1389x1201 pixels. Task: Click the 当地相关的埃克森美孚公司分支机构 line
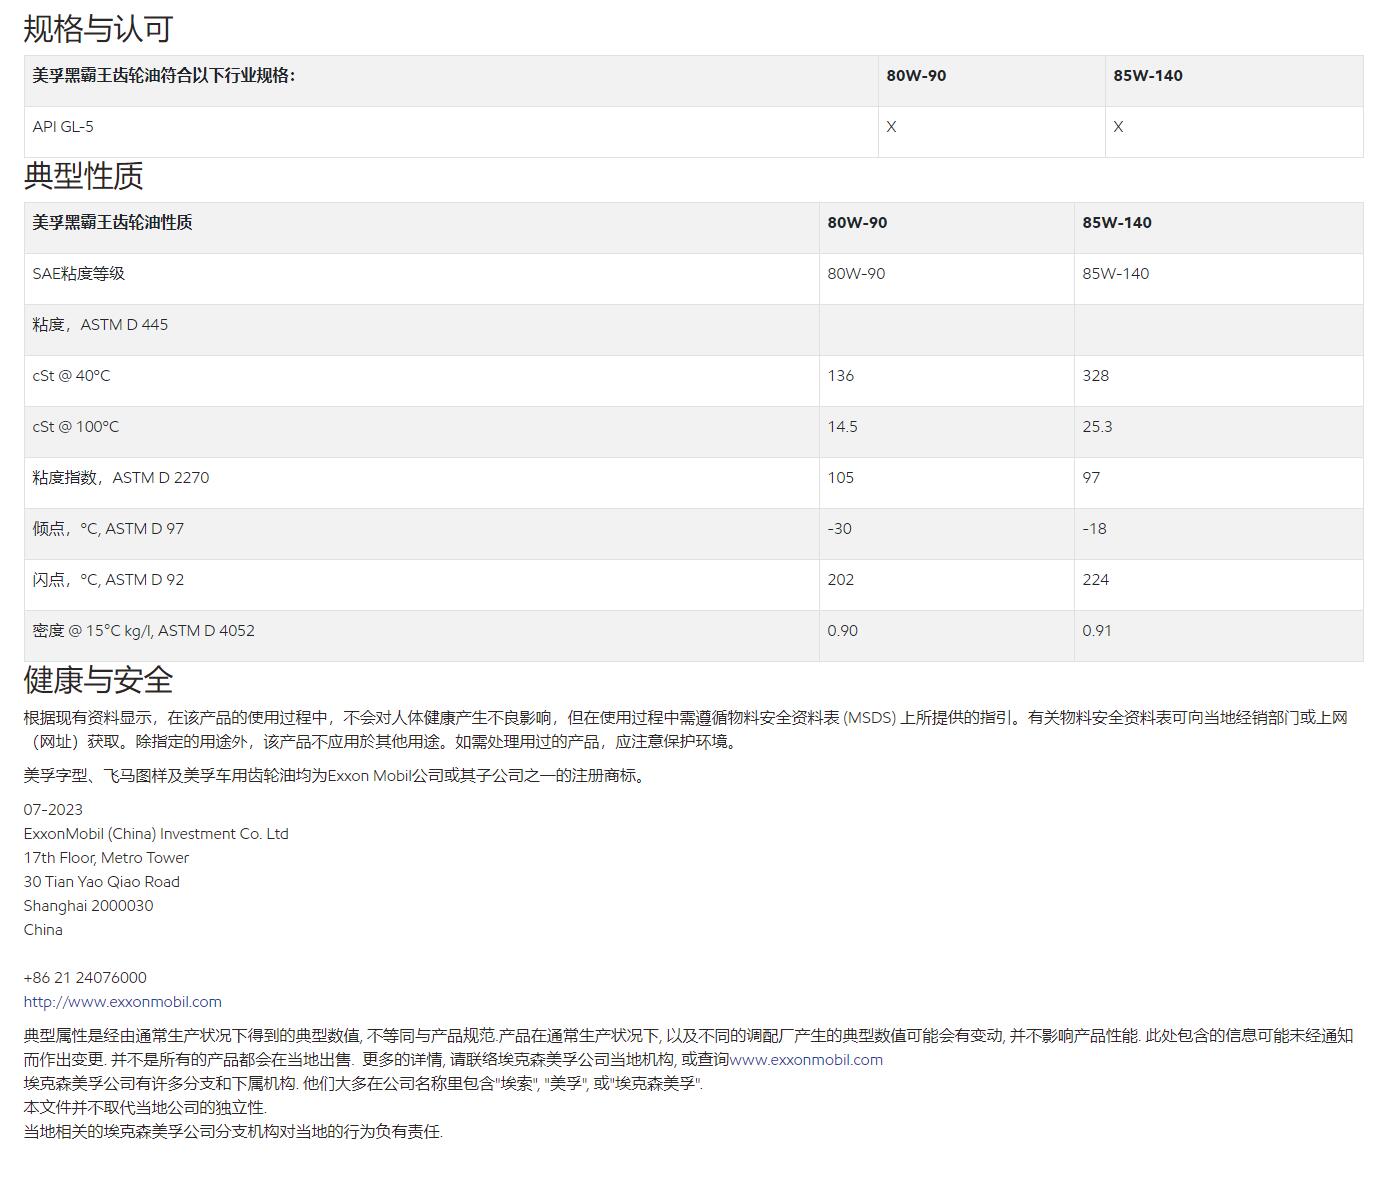[233, 1132]
